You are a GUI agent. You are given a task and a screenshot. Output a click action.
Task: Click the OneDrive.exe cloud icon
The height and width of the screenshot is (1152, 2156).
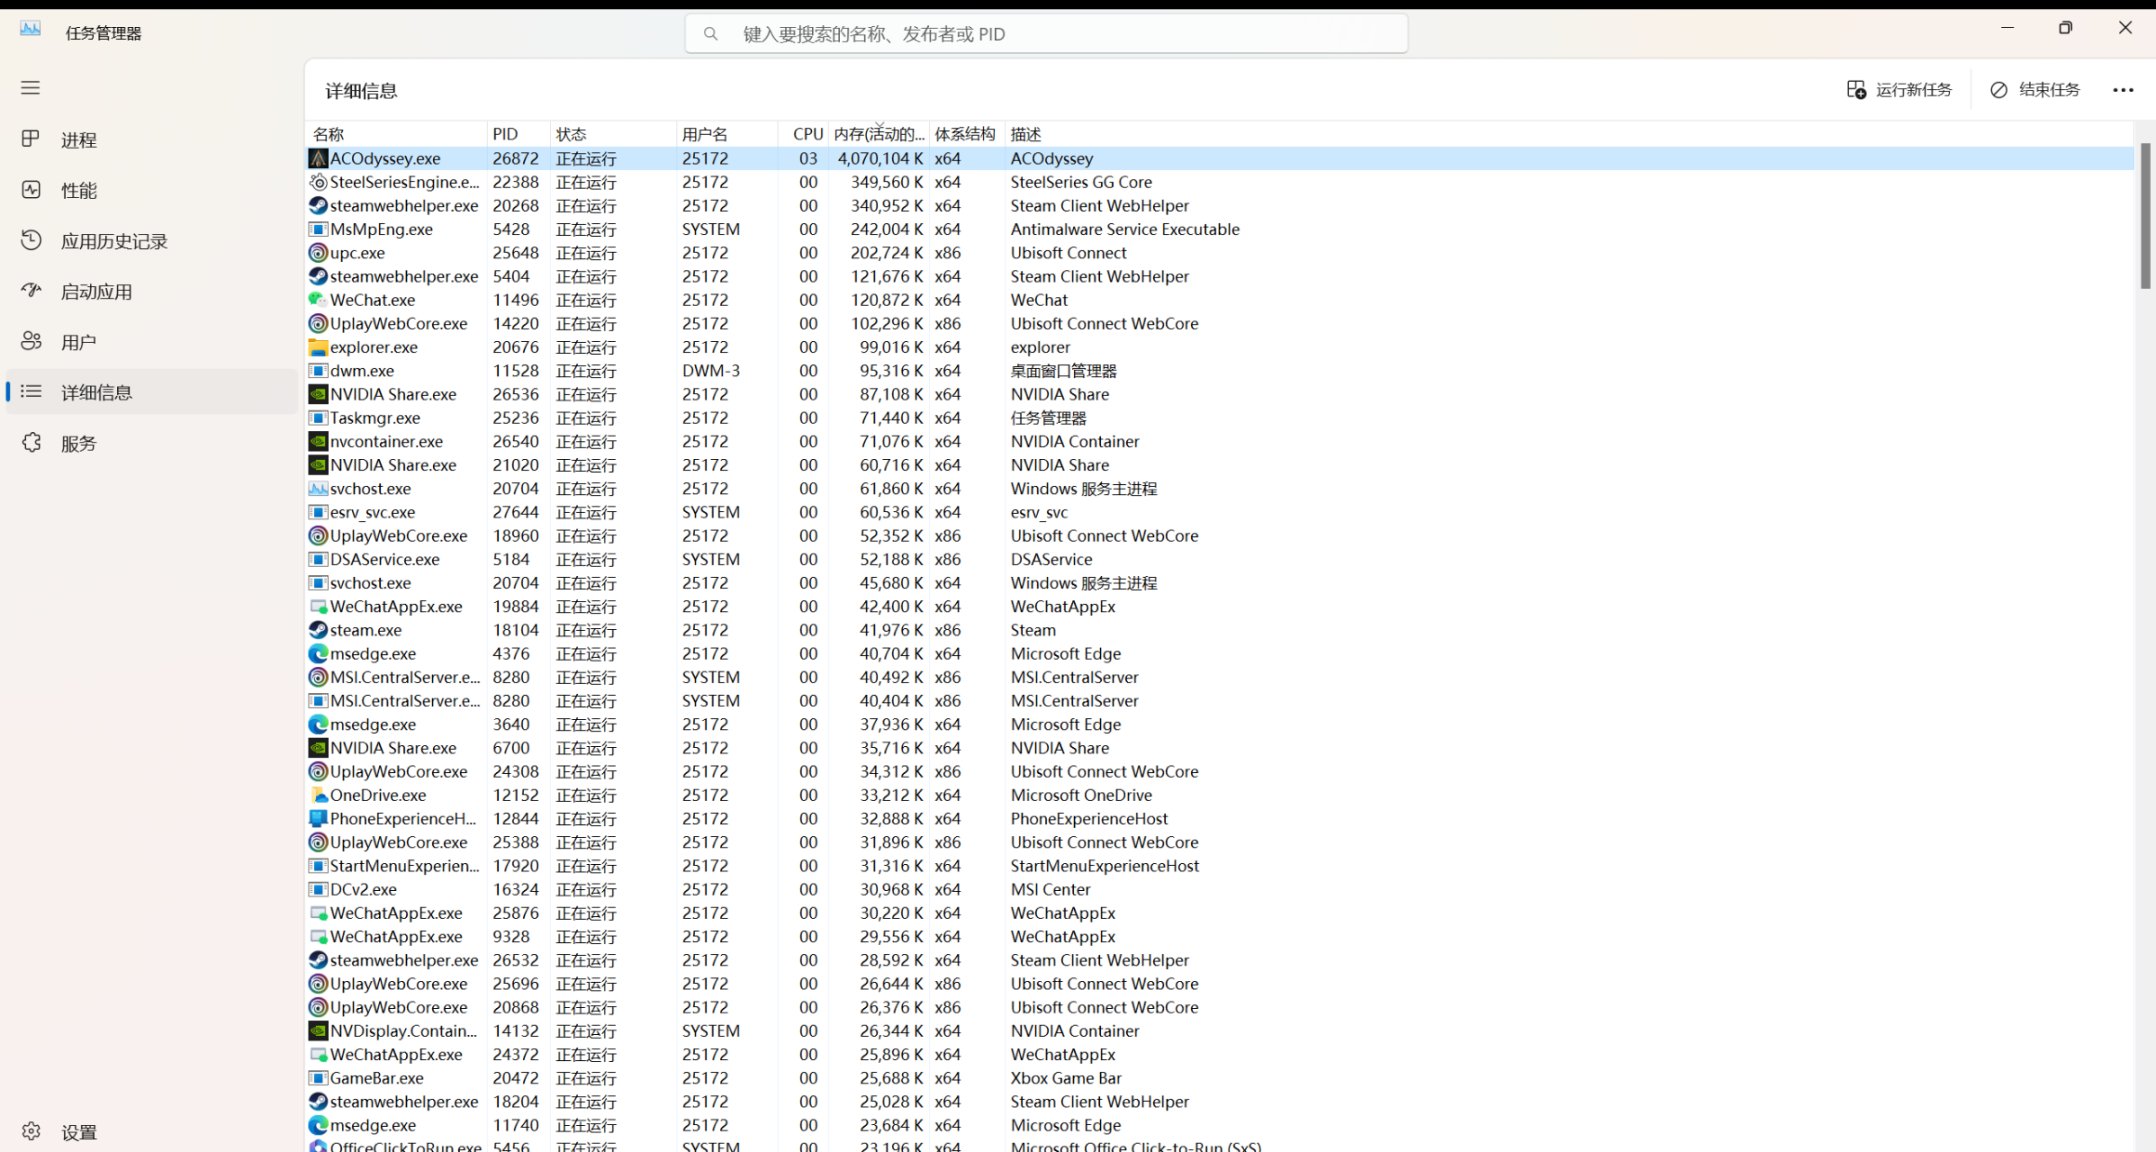coord(318,795)
